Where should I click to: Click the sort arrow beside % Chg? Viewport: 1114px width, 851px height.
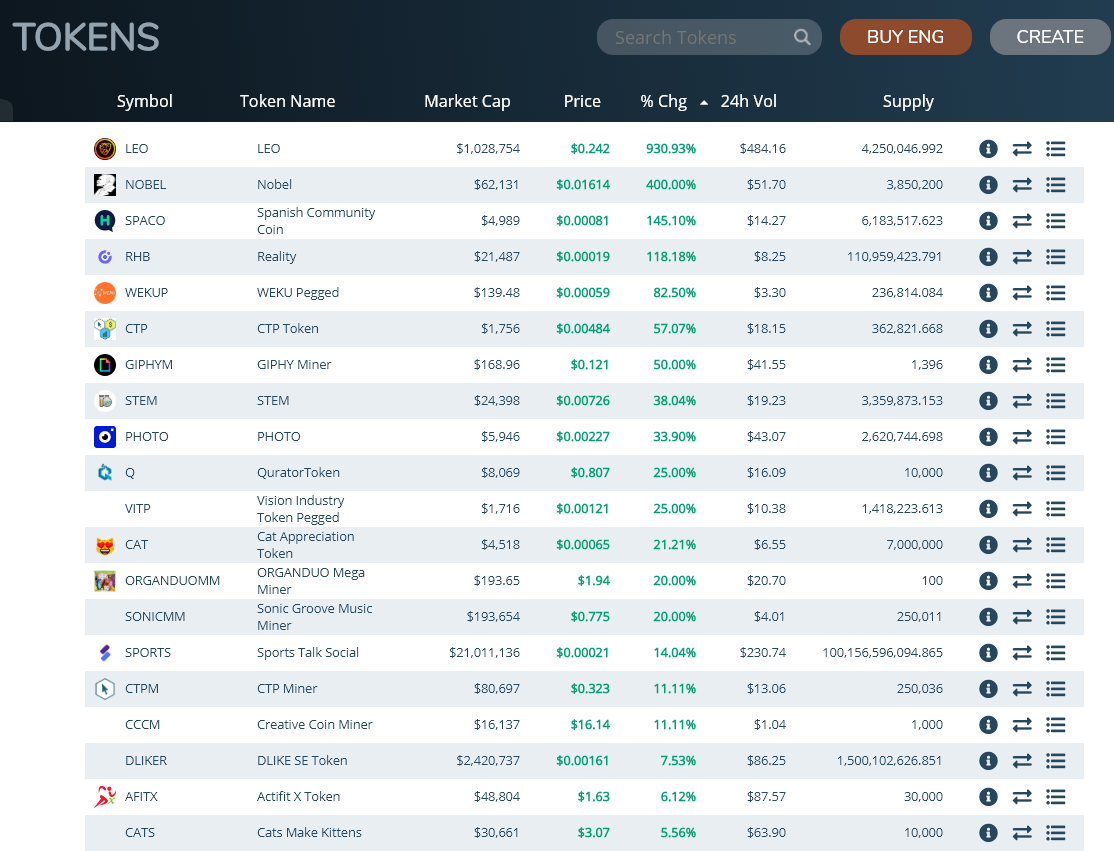click(703, 103)
